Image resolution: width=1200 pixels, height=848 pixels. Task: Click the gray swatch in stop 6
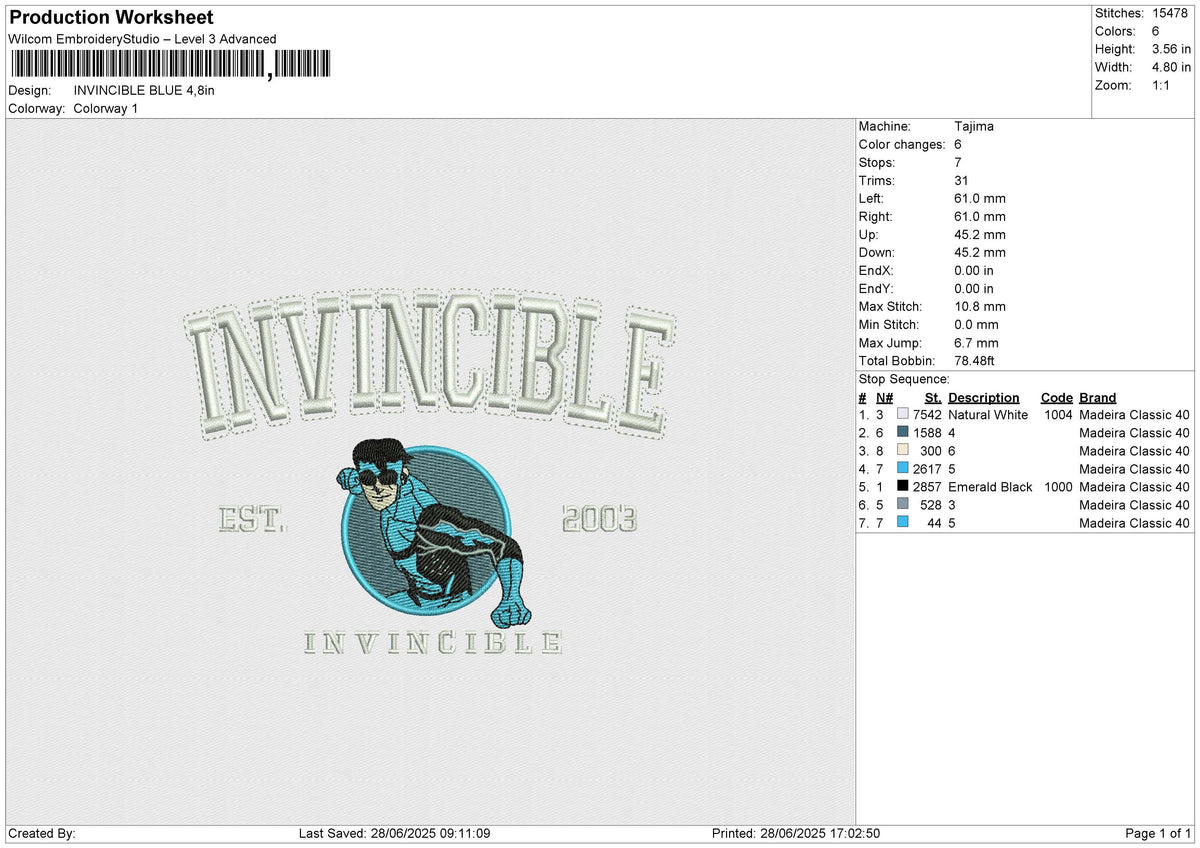pos(903,505)
